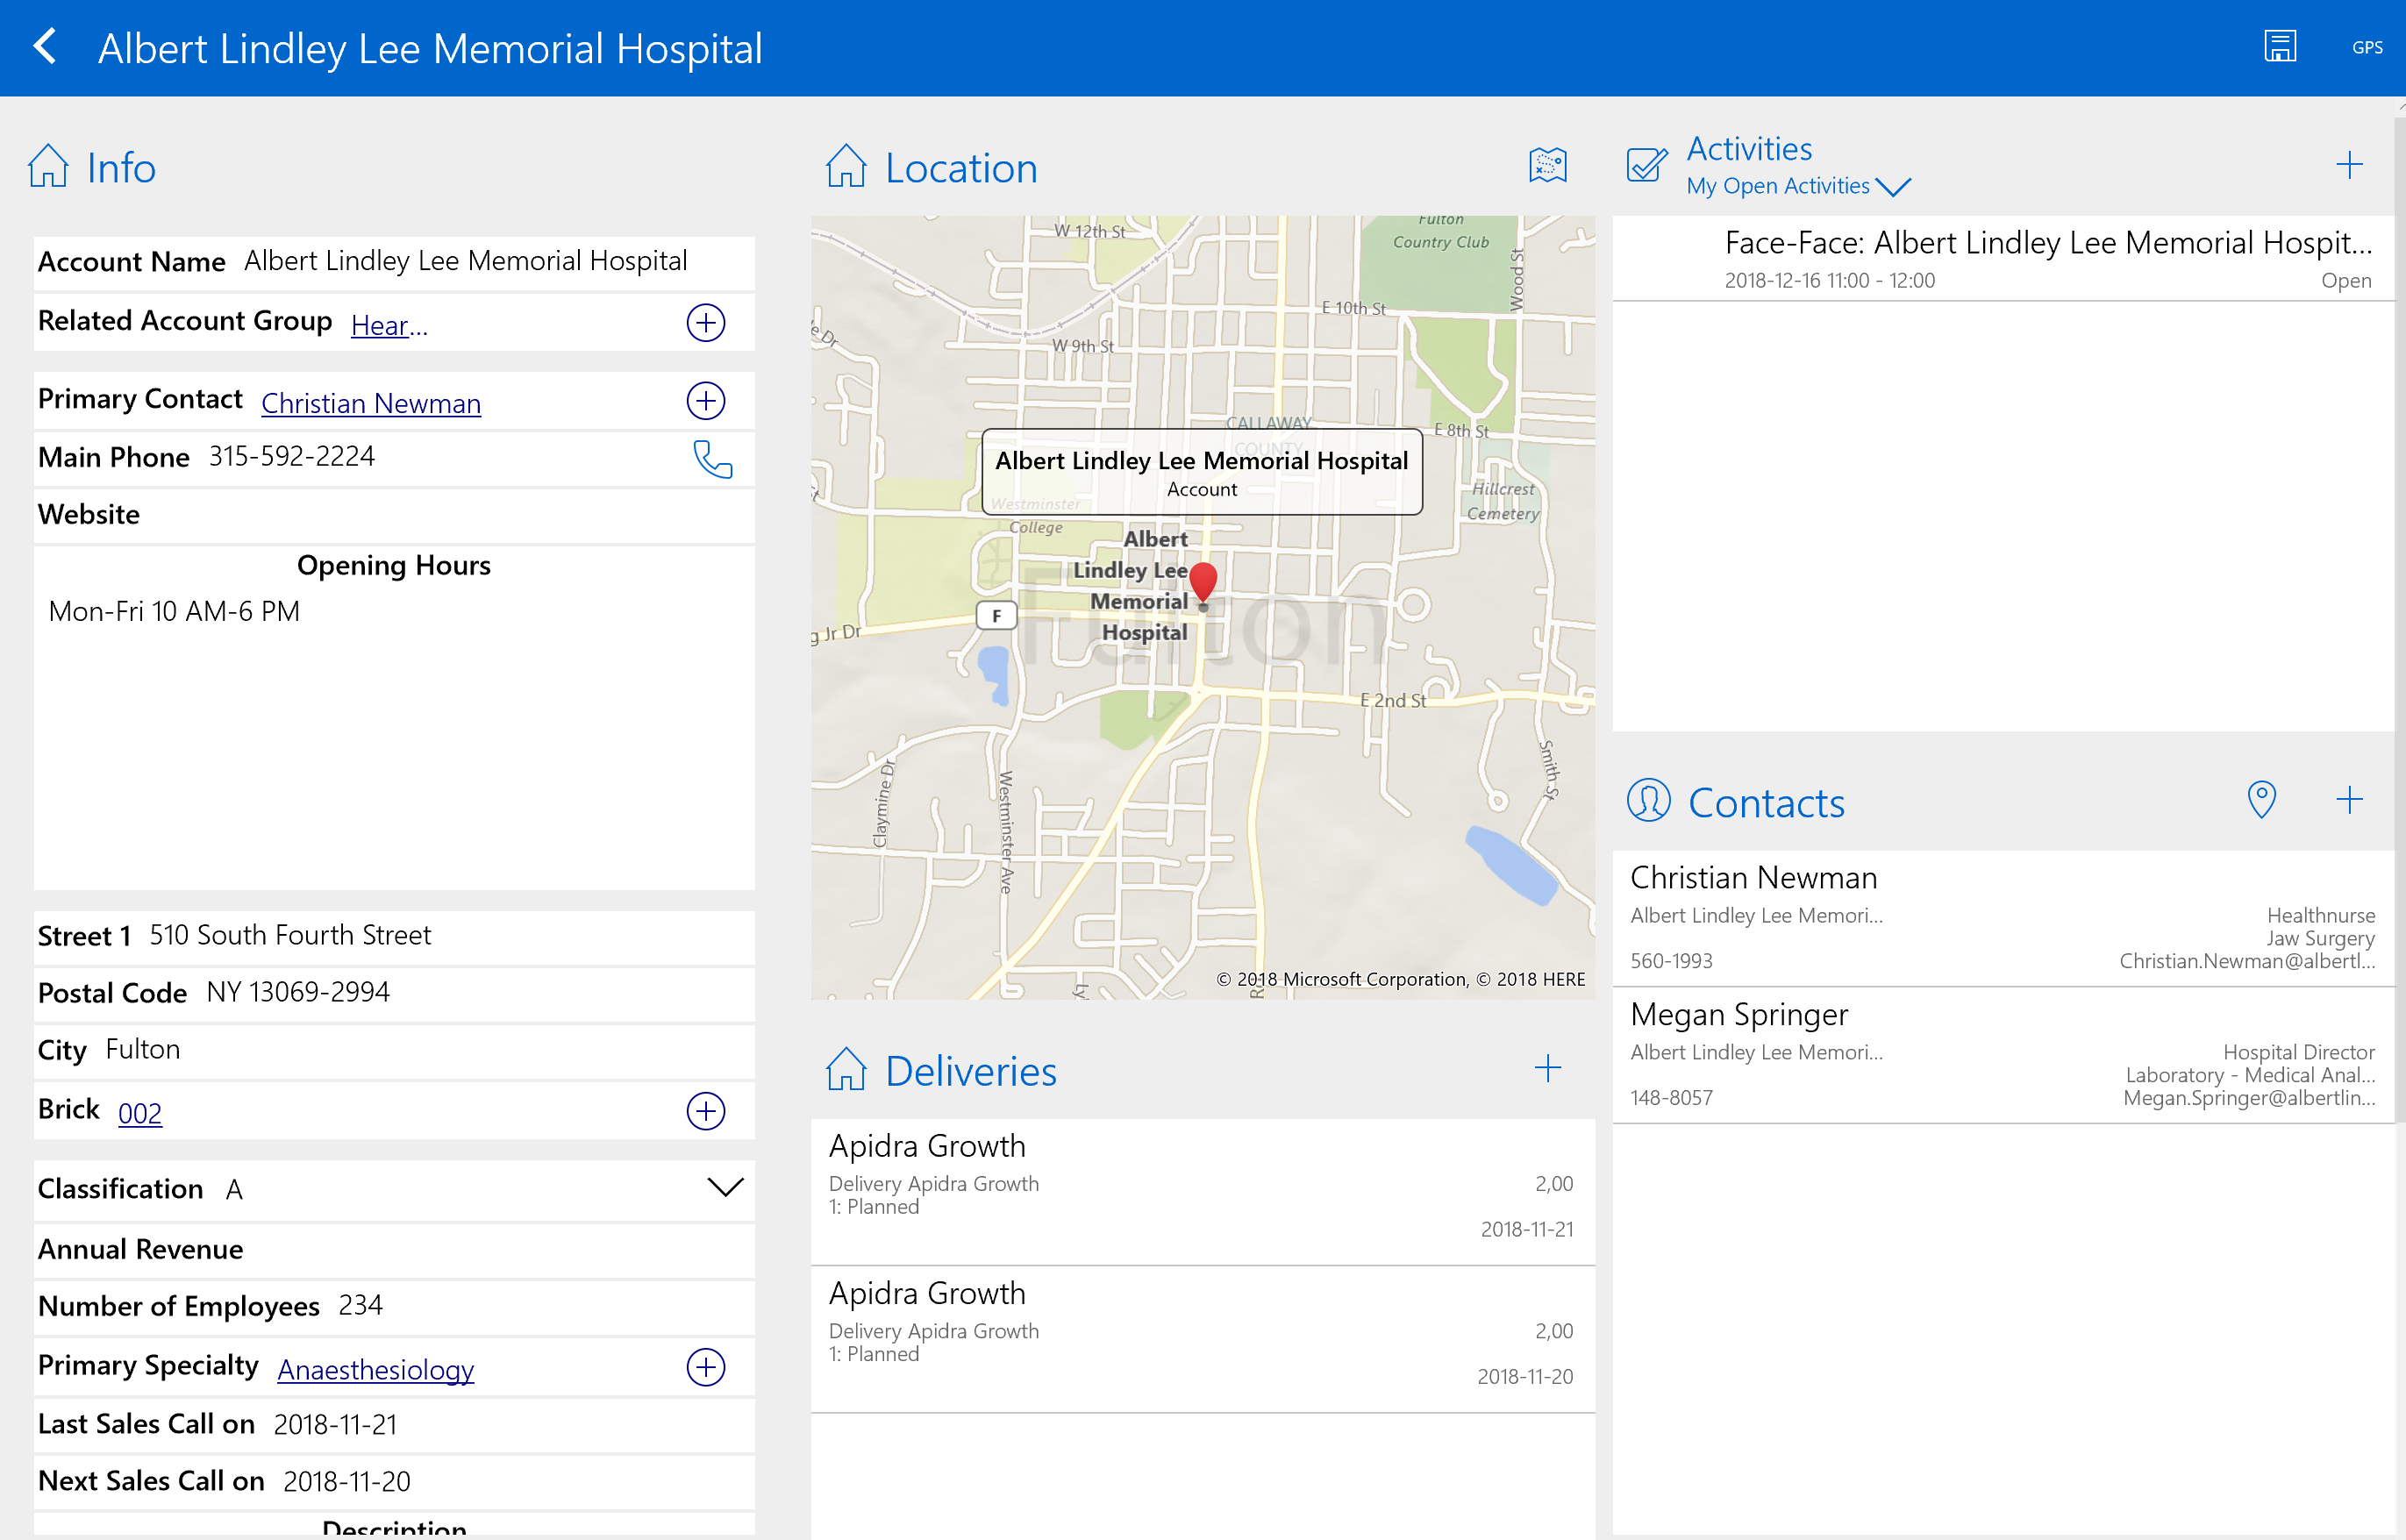Click the Activities checklist icon
Screen dimensions: 2406x1540
click(1646, 165)
